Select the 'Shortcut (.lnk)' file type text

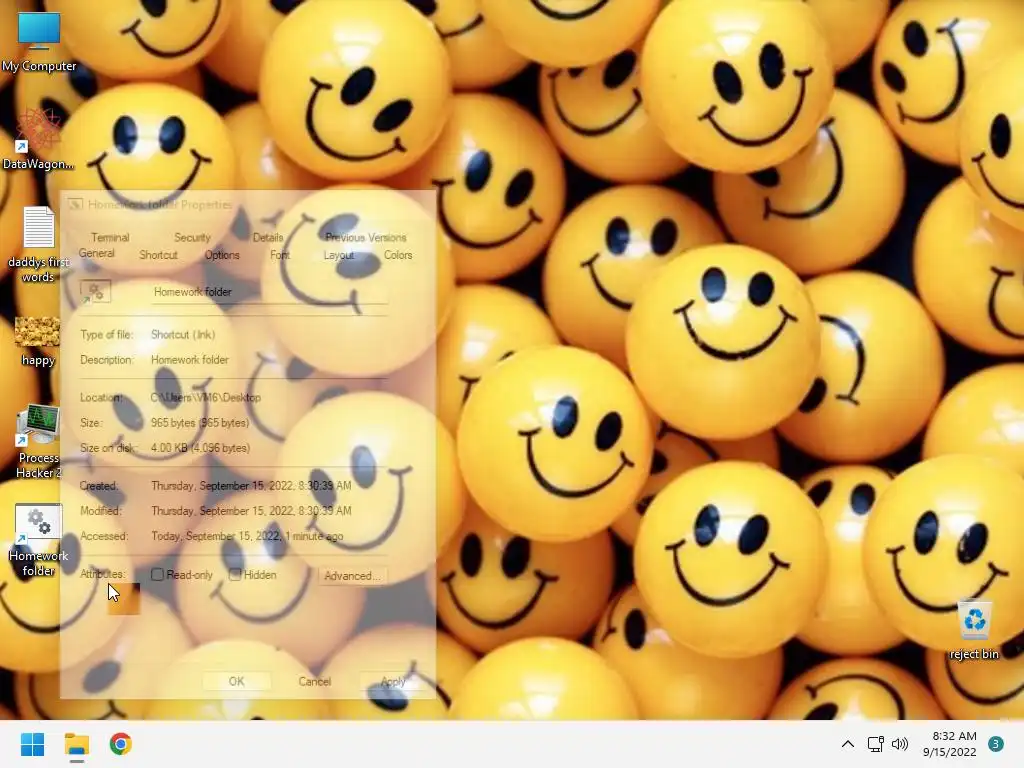183,334
